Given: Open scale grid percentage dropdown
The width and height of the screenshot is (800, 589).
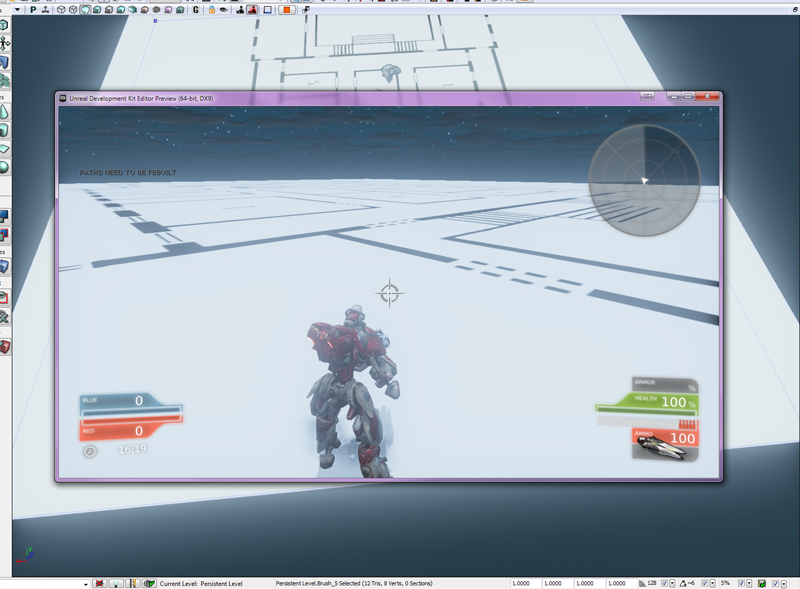Looking at the screenshot, I should point(749,583).
